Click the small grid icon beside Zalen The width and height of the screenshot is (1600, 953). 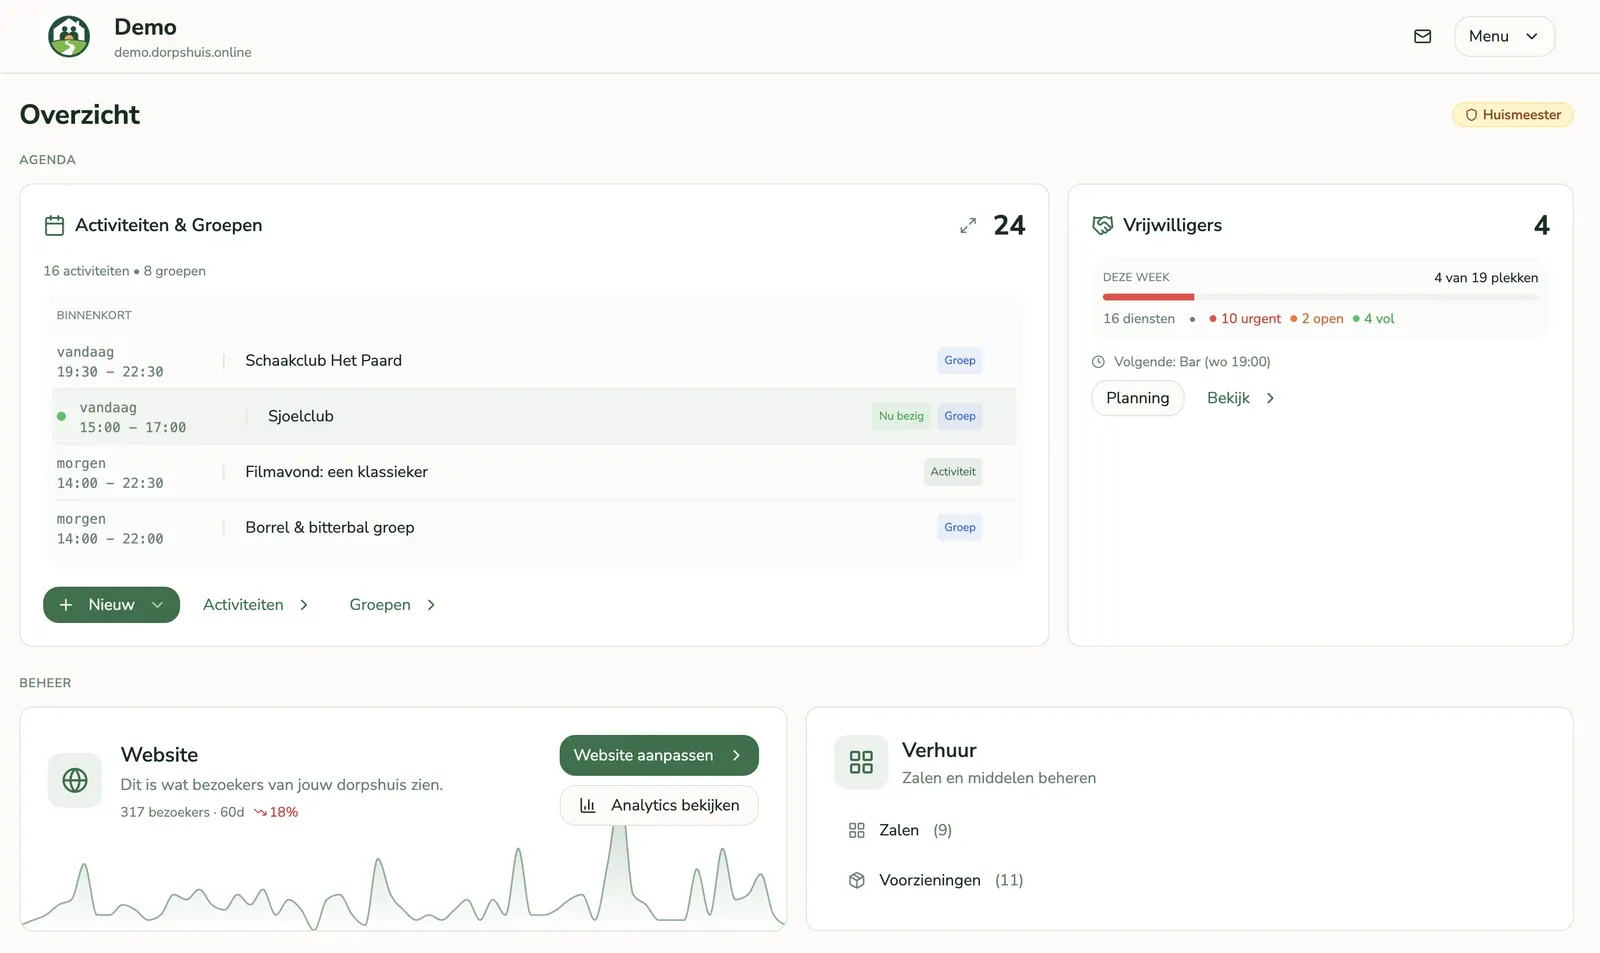point(856,831)
